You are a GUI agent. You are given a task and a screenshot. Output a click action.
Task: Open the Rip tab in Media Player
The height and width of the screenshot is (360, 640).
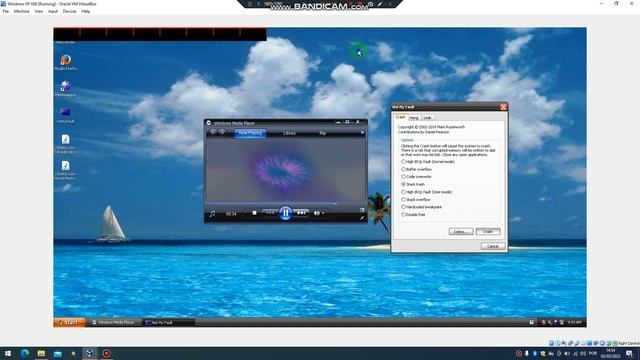click(322, 133)
